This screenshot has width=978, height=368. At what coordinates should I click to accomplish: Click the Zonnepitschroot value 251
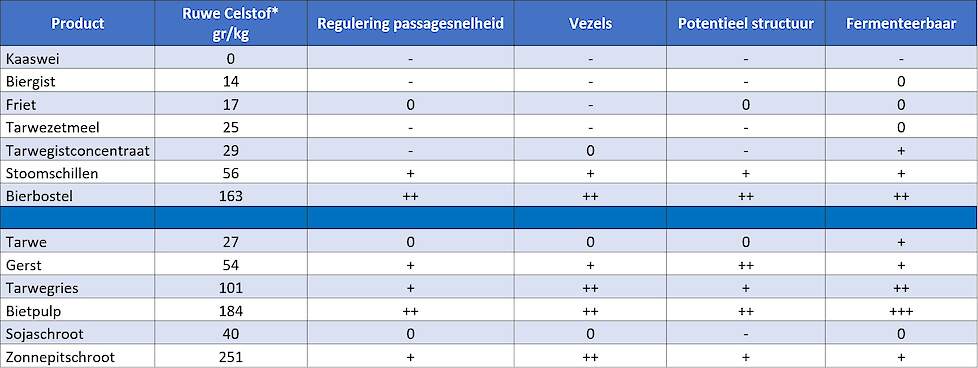(x=231, y=356)
